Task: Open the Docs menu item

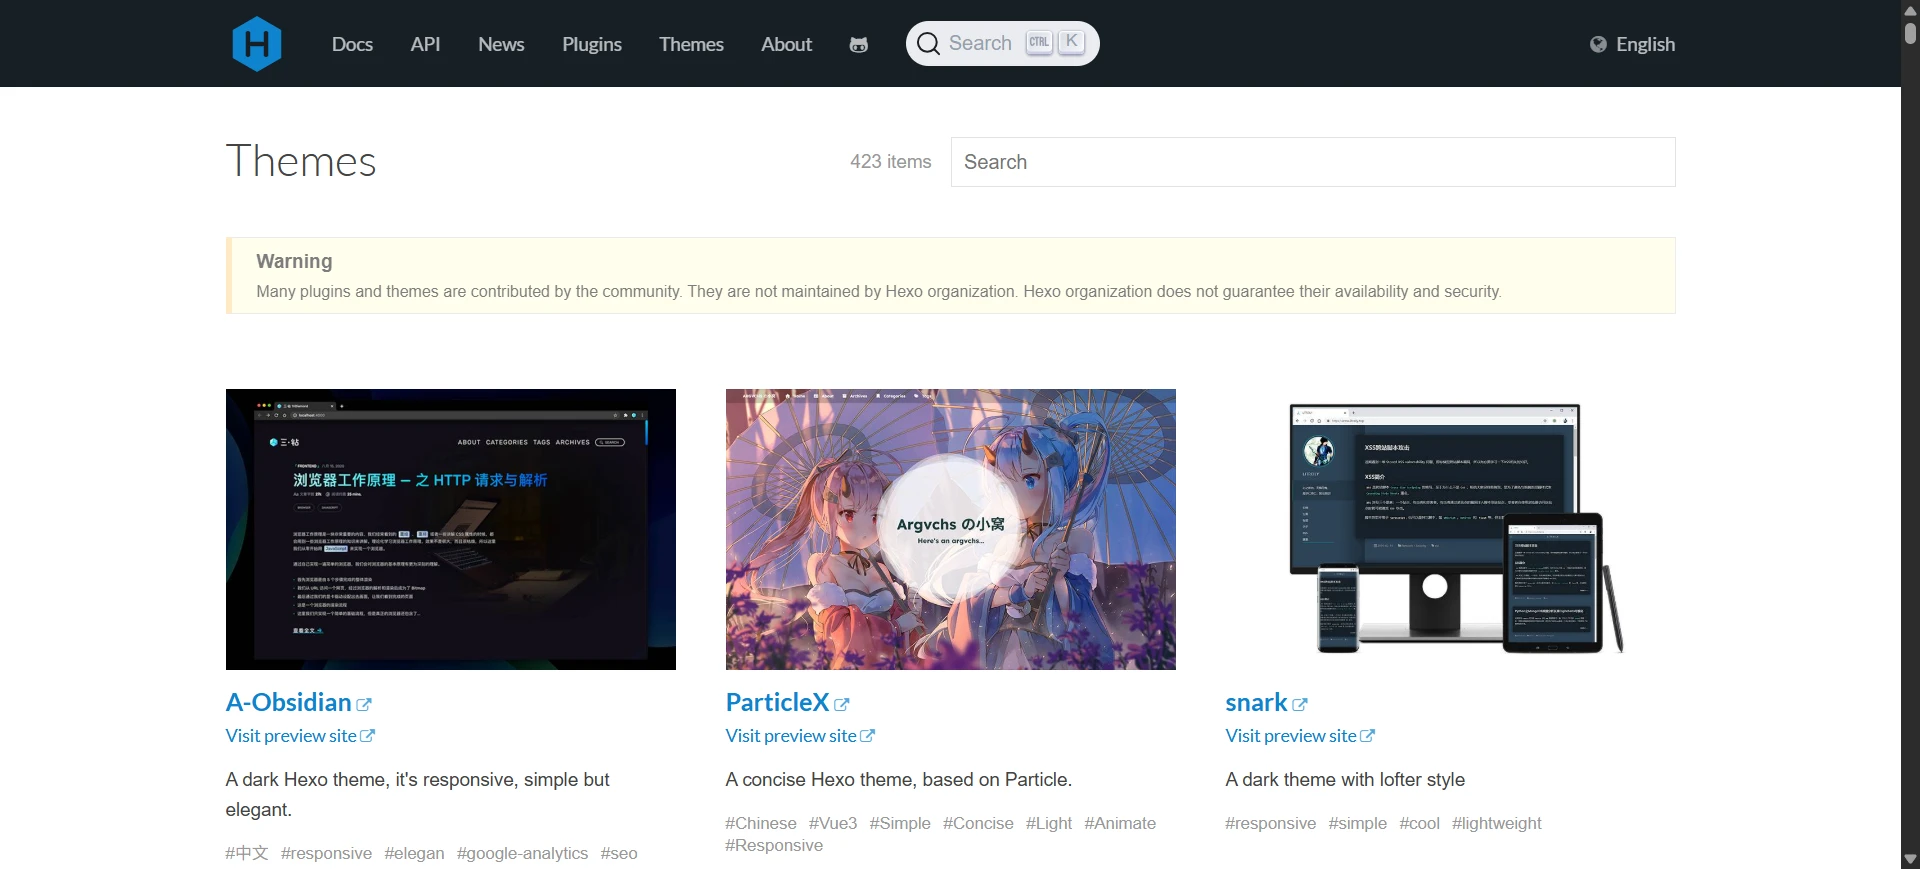Action: (352, 44)
